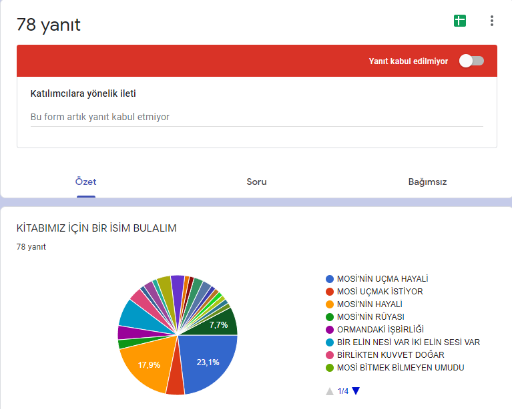
Task: Toggle the 'Yanıt kabul edilmiyor' switch
Action: [471, 61]
